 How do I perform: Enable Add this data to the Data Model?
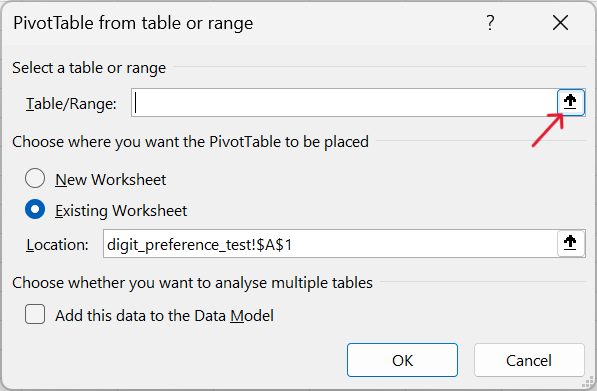click(x=35, y=314)
